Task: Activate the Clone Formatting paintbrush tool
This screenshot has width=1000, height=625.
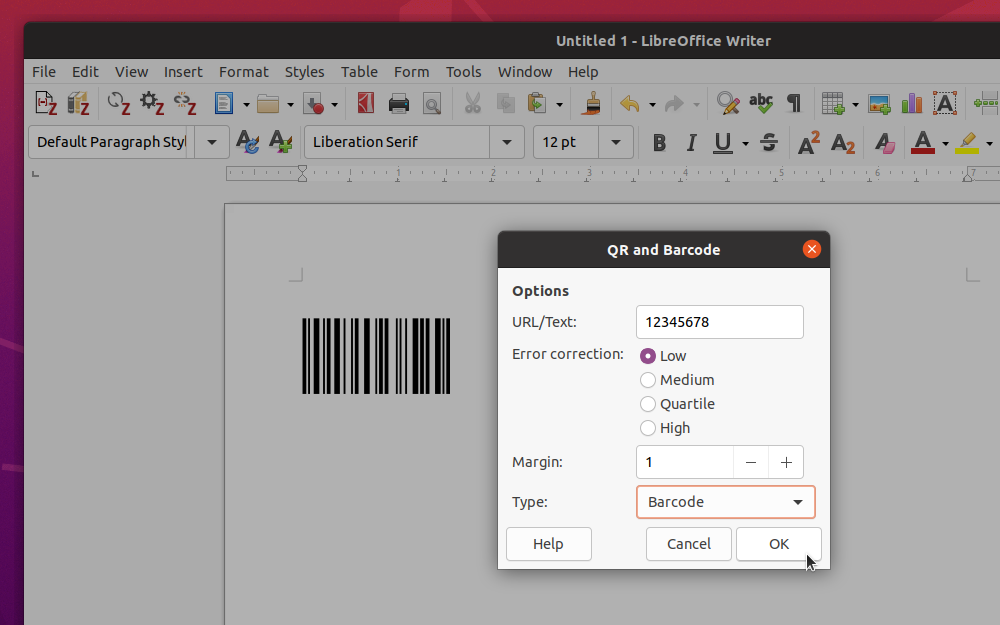Action: [590, 103]
